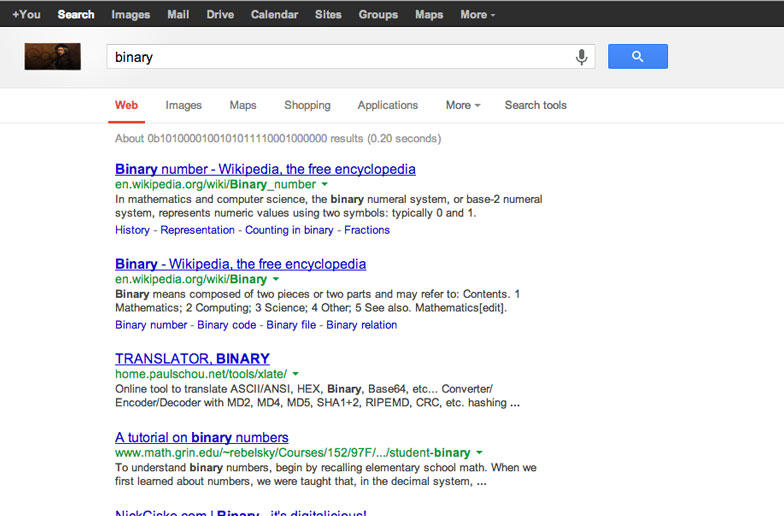Screen dimensions: 784x516
Task: Open 'Binary - Wikipedia, the free encyclopedia' link
Action: [240, 264]
